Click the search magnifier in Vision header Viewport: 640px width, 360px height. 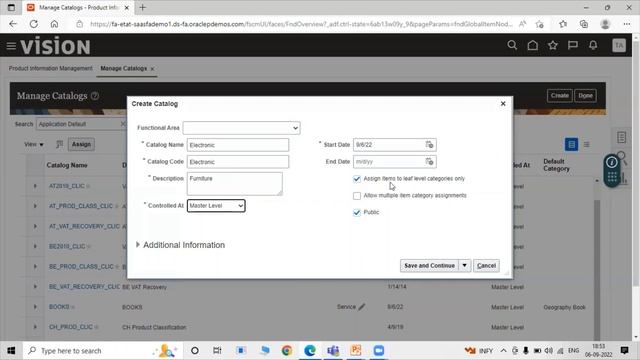pyautogui.click(x=512, y=45)
